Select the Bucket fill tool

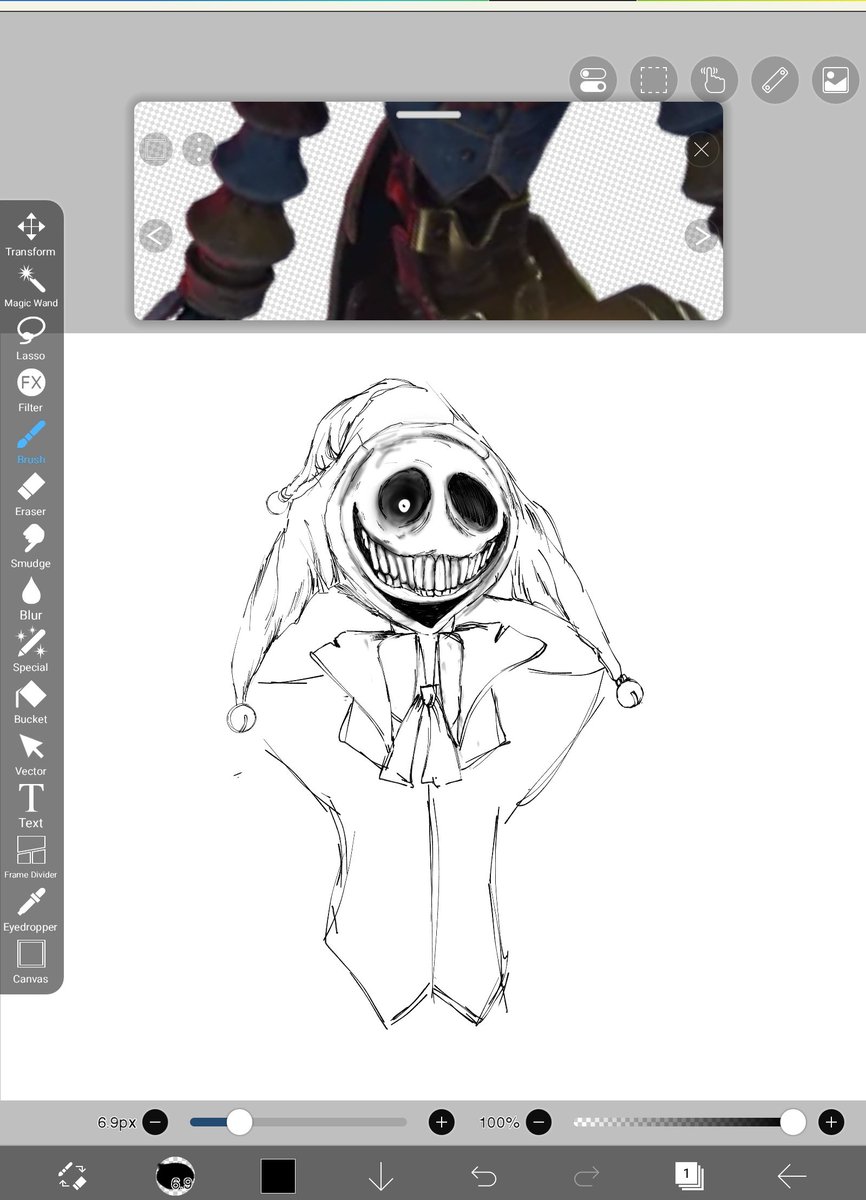pyautogui.click(x=31, y=703)
